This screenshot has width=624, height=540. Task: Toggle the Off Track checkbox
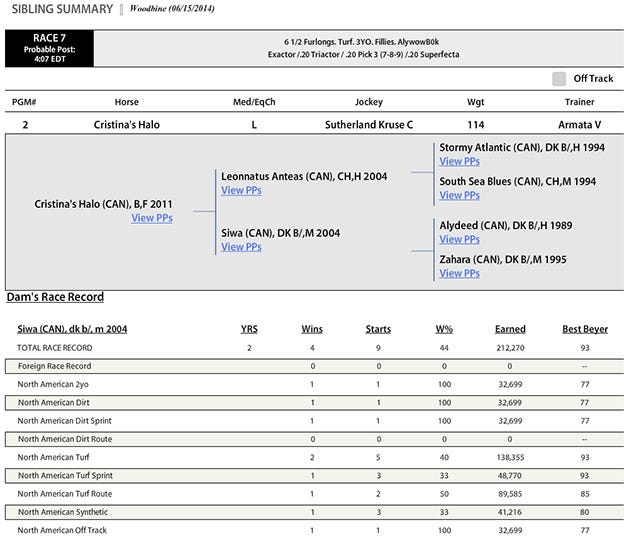click(559, 79)
